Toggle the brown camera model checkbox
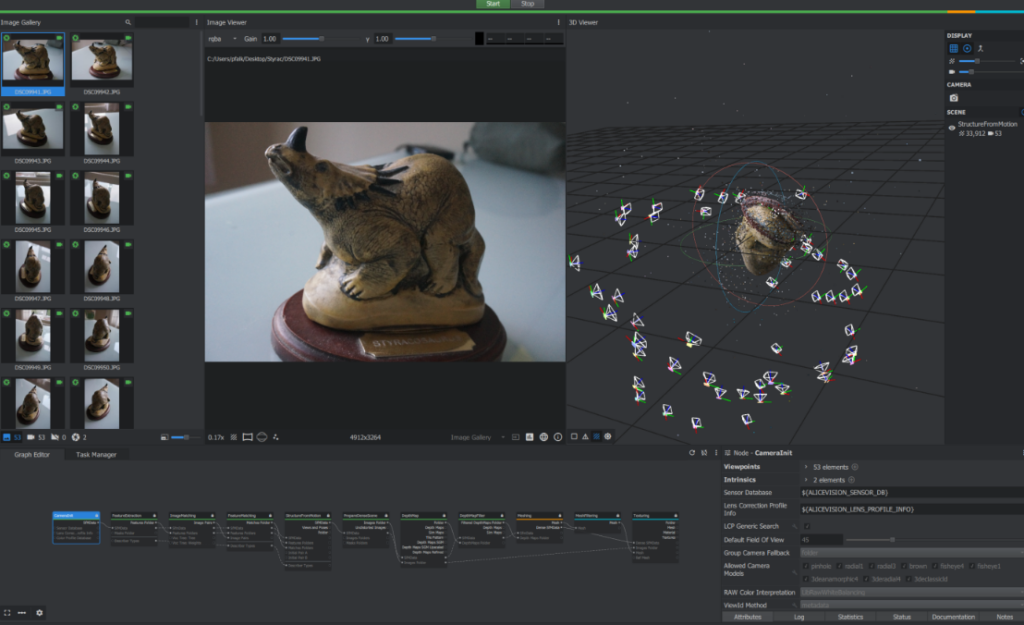1024x625 pixels. 904,566
